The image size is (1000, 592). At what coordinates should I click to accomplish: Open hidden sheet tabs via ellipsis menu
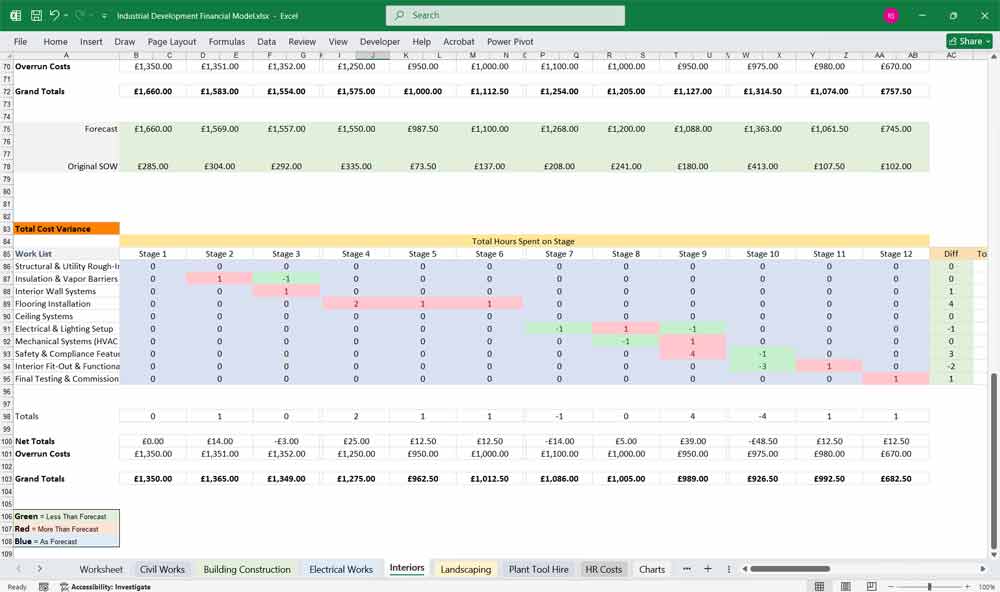point(686,568)
